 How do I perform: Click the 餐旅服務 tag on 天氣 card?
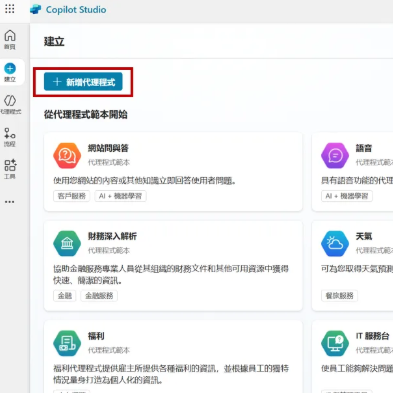[x=339, y=296]
